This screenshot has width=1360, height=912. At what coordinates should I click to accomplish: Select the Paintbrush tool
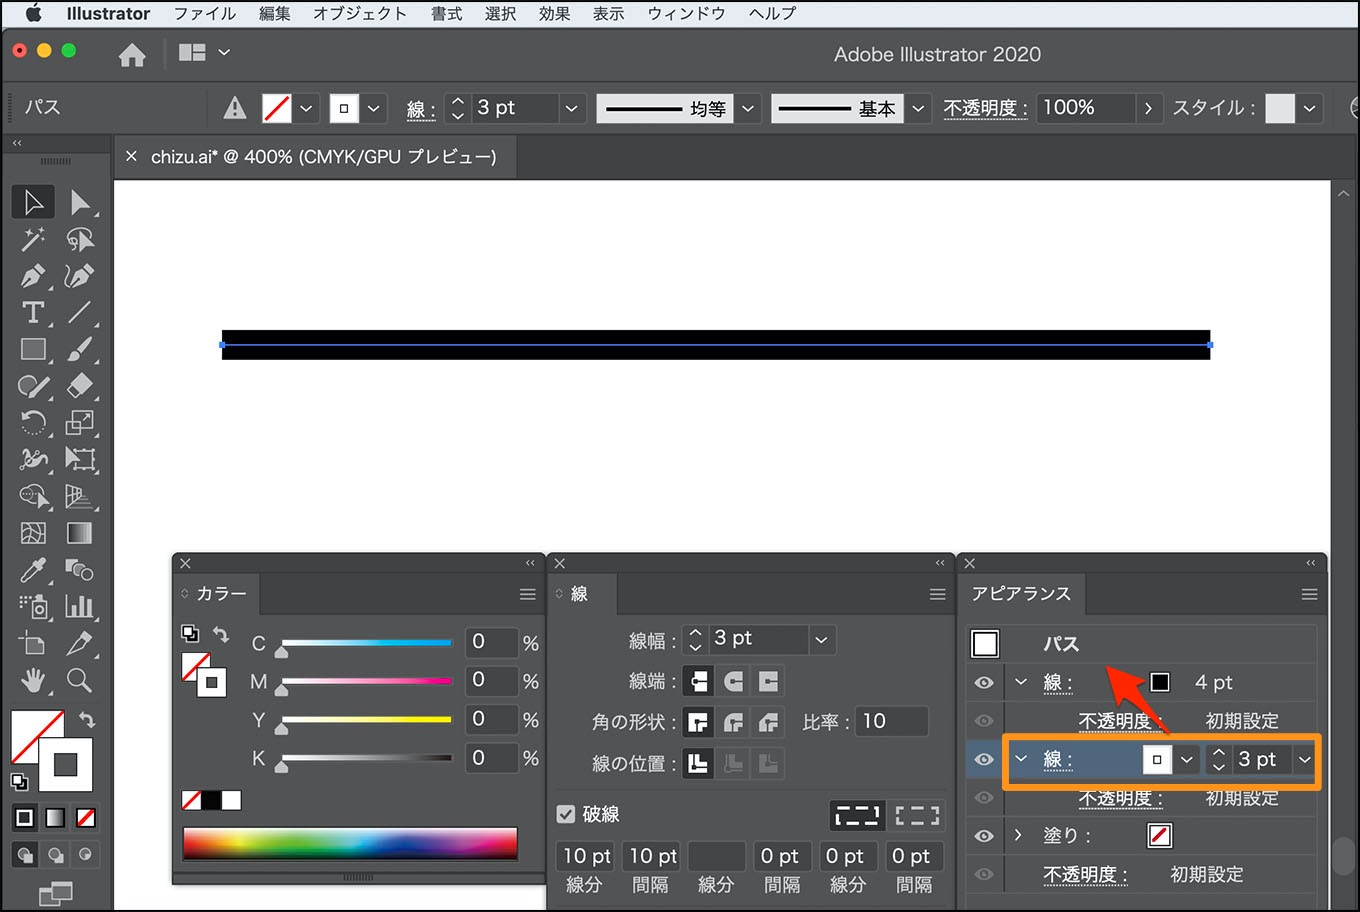tap(80, 349)
